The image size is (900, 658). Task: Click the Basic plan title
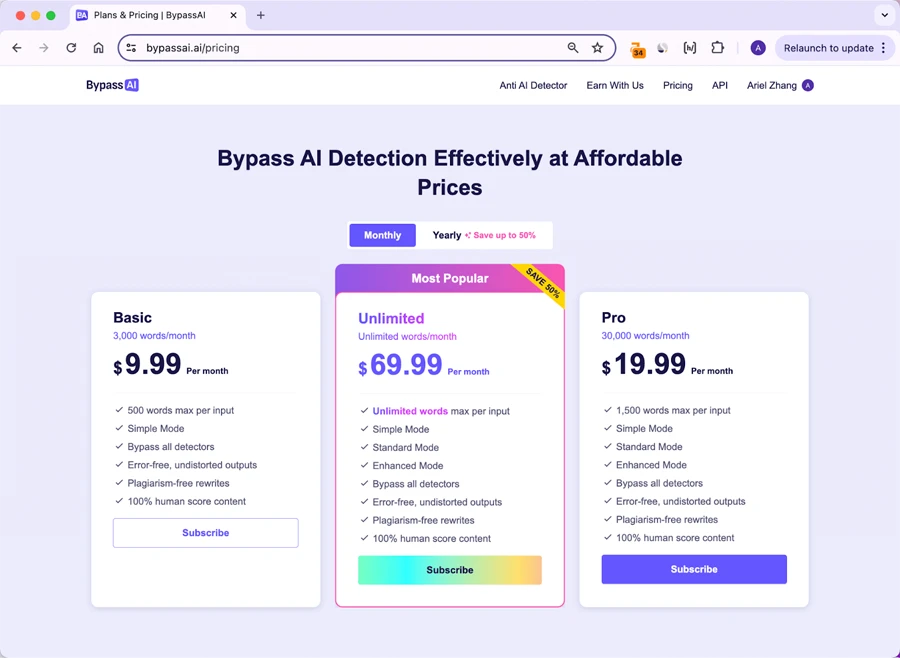tap(133, 318)
